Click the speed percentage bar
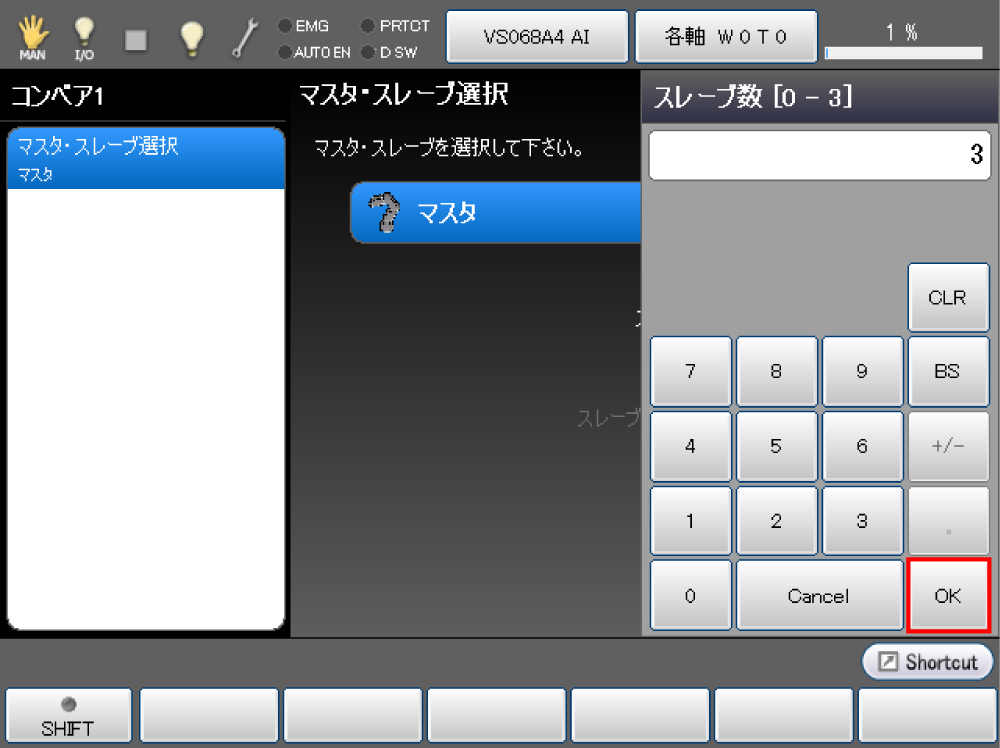The height and width of the screenshot is (748, 1000). [903, 52]
